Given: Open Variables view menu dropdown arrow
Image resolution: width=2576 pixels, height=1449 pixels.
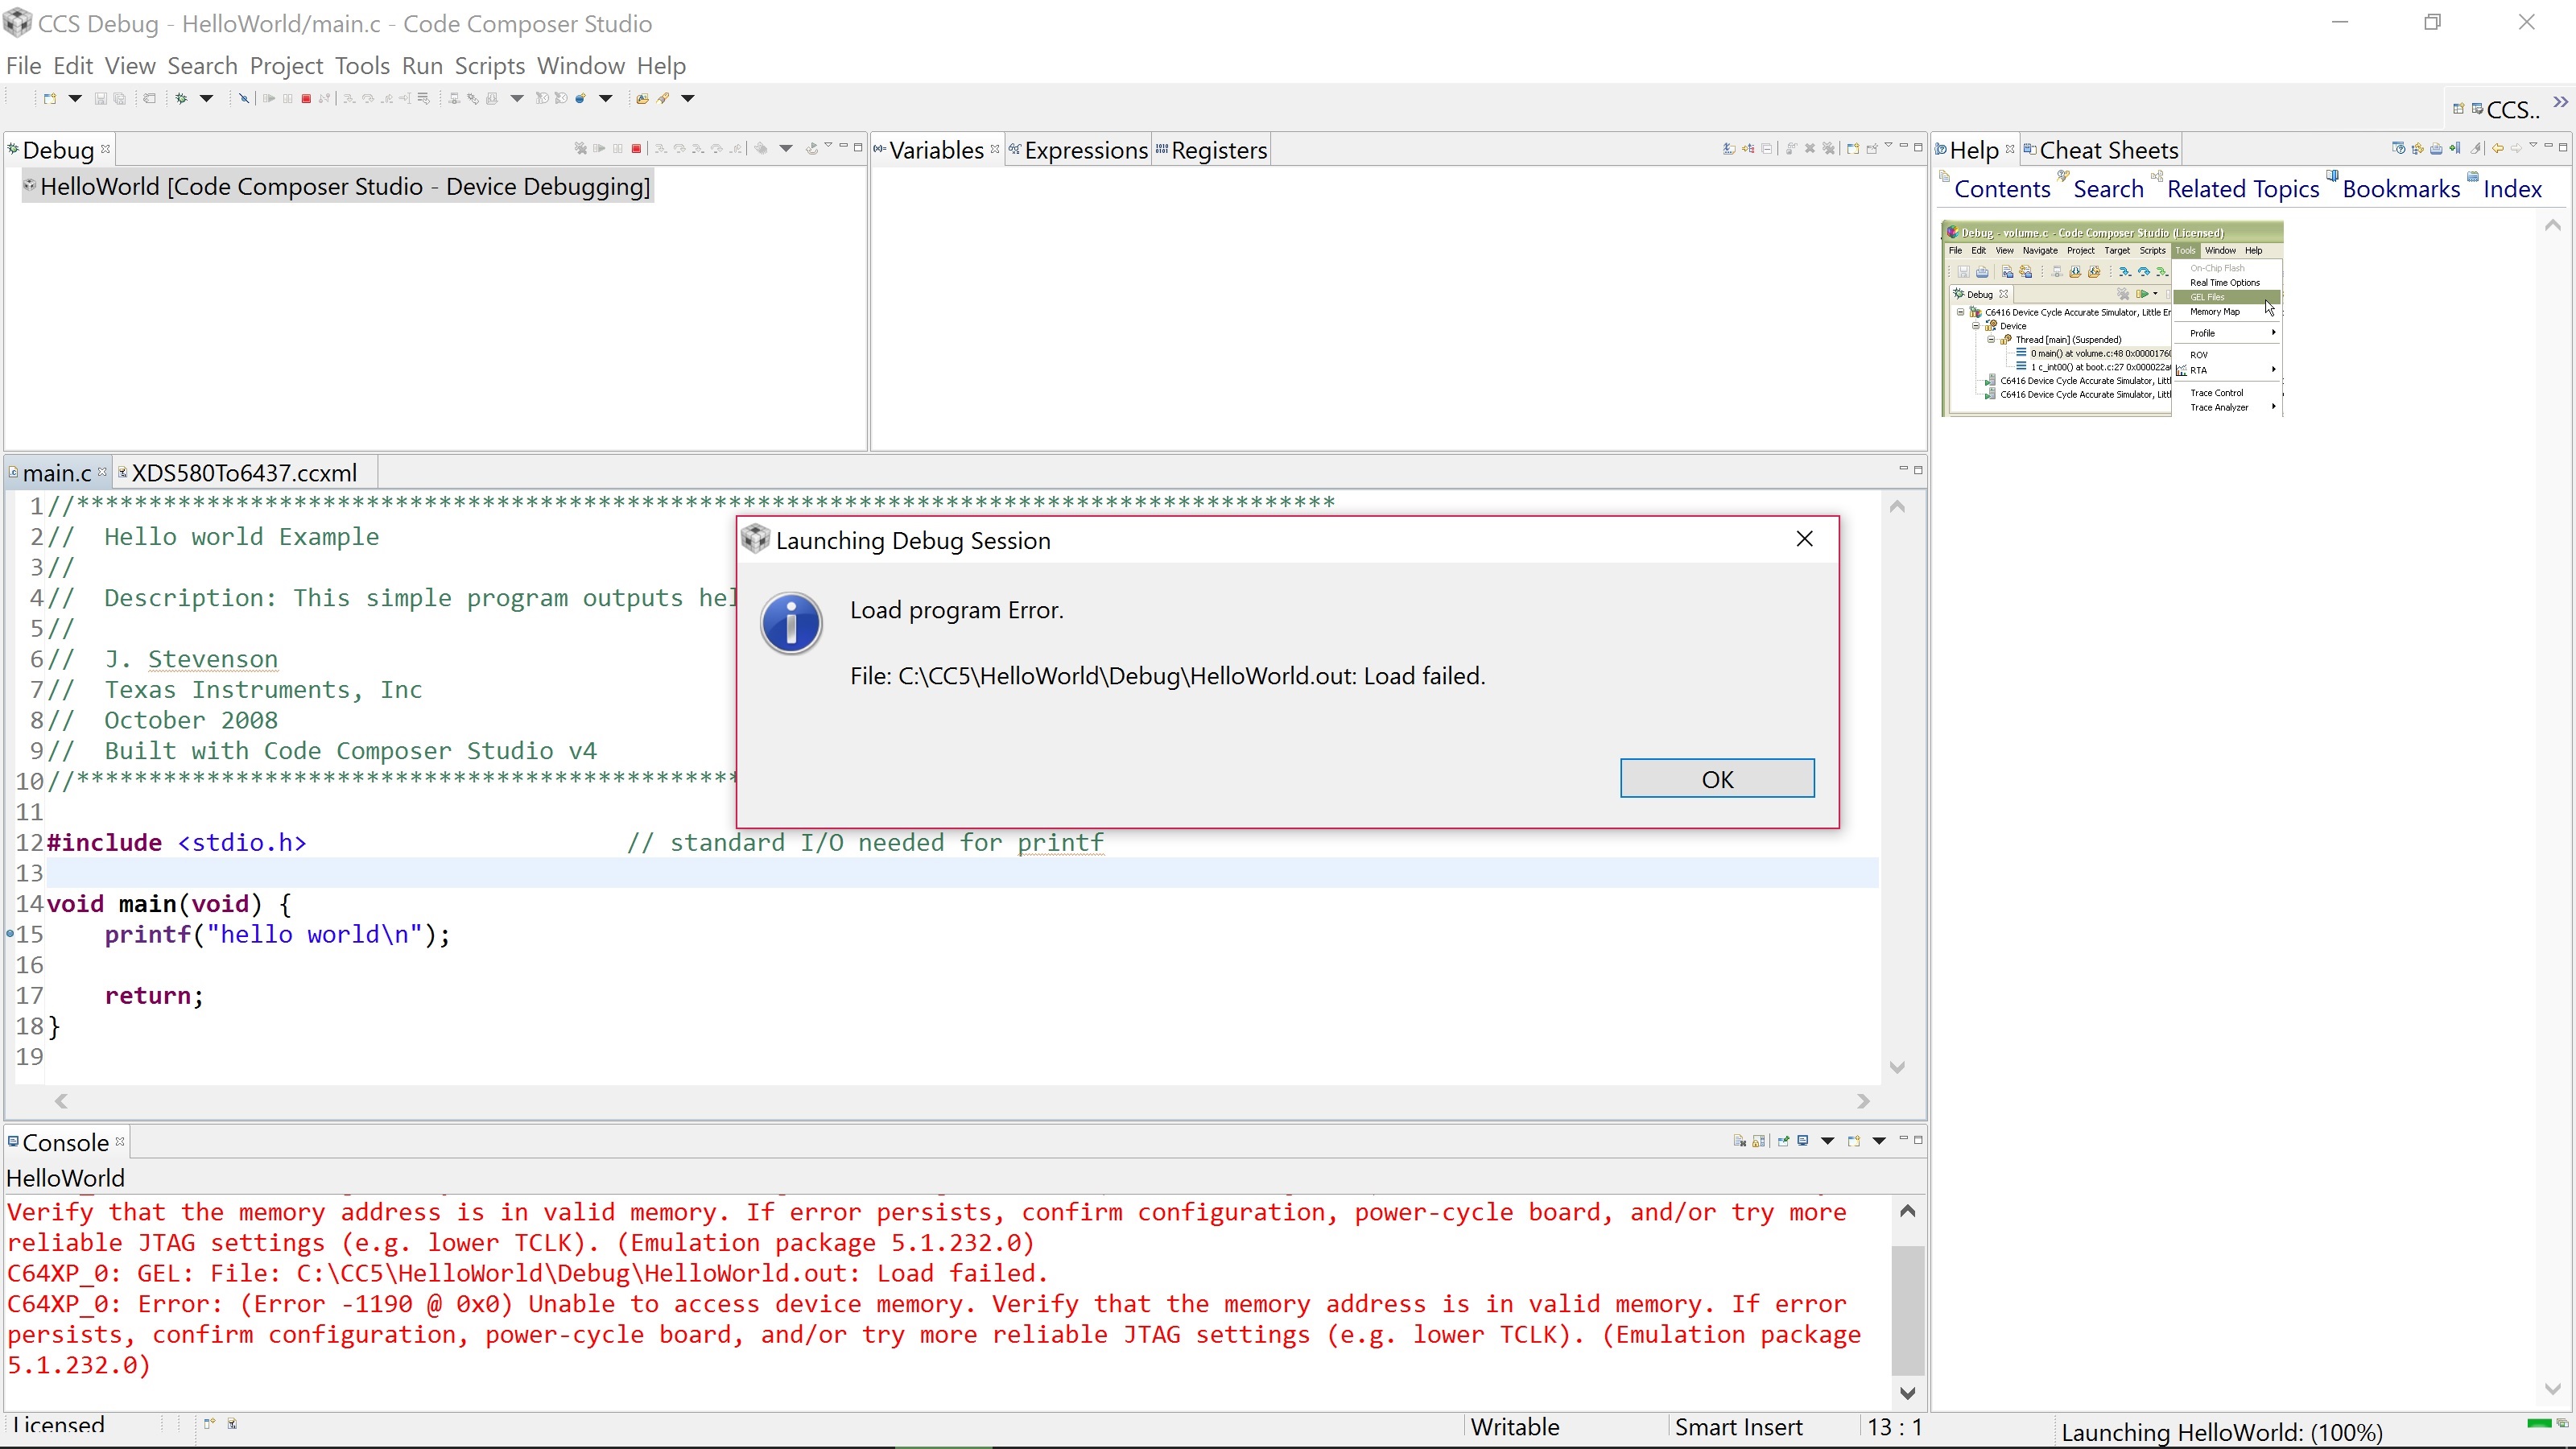Looking at the screenshot, I should [1889, 145].
